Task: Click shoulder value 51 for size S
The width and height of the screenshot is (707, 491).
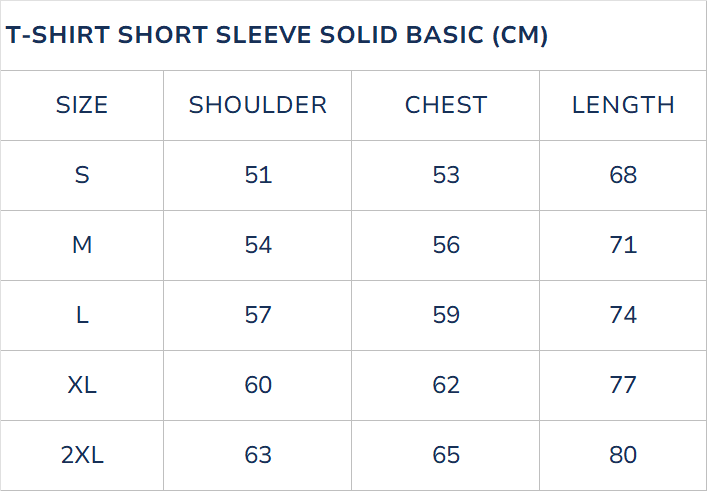Action: (x=258, y=175)
